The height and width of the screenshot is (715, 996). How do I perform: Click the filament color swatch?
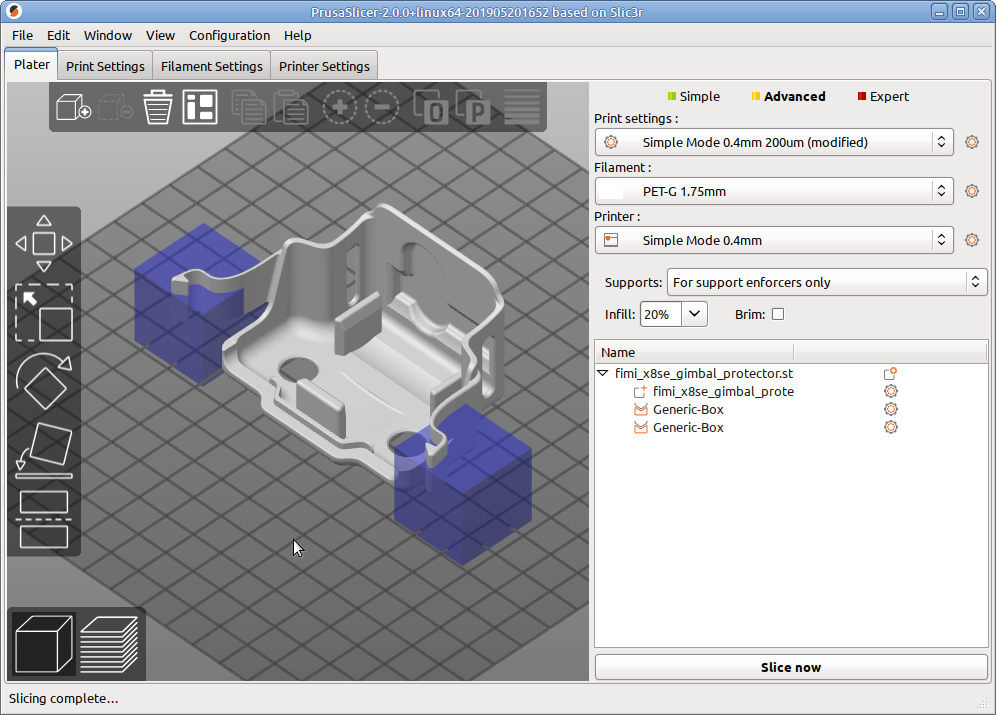click(x=611, y=191)
